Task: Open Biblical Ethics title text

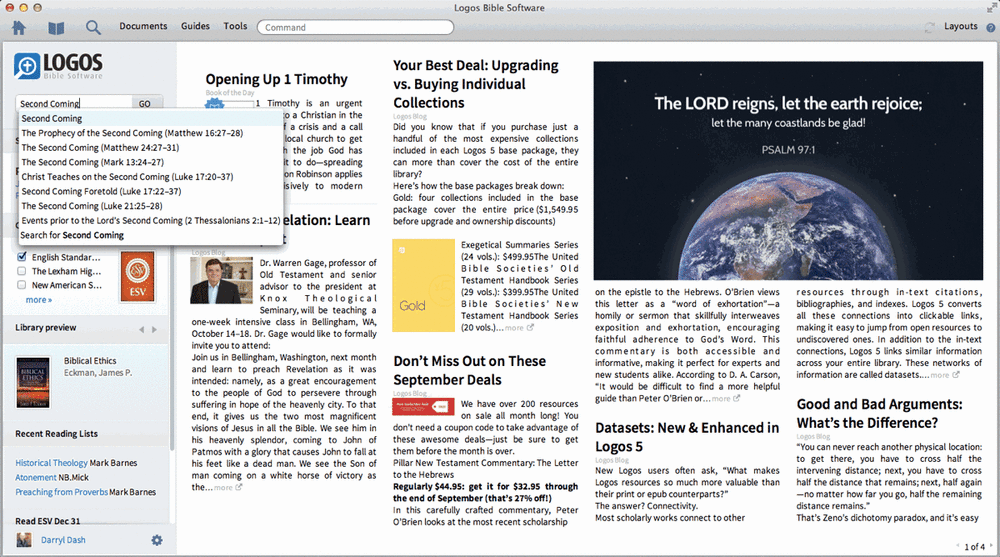Action: [x=90, y=361]
